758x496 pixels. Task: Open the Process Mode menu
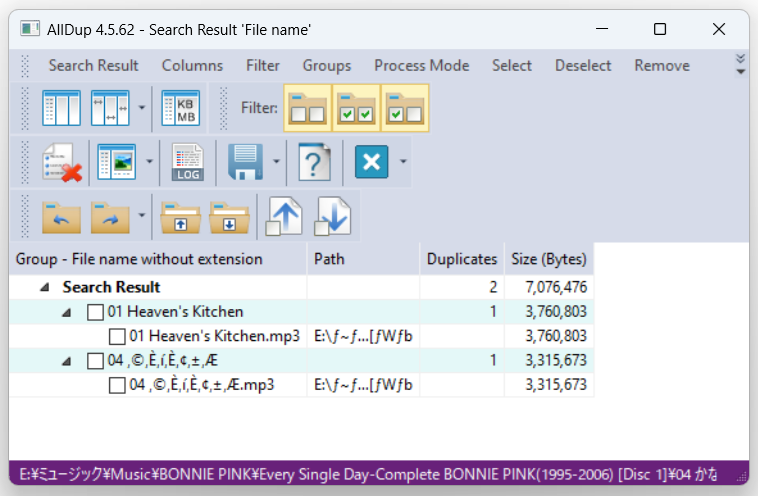tap(422, 65)
